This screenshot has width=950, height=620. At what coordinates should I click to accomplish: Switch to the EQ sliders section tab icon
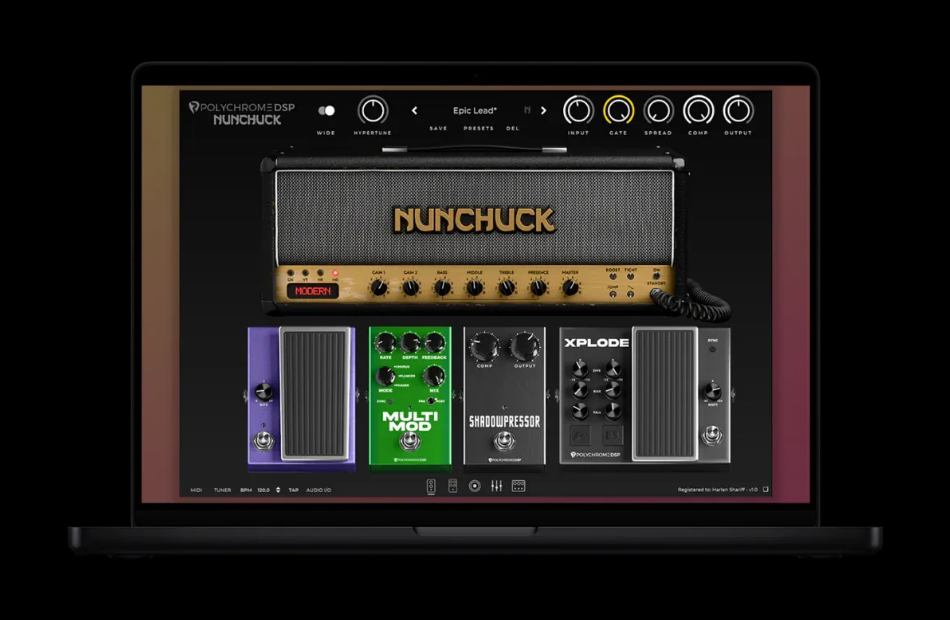496,486
